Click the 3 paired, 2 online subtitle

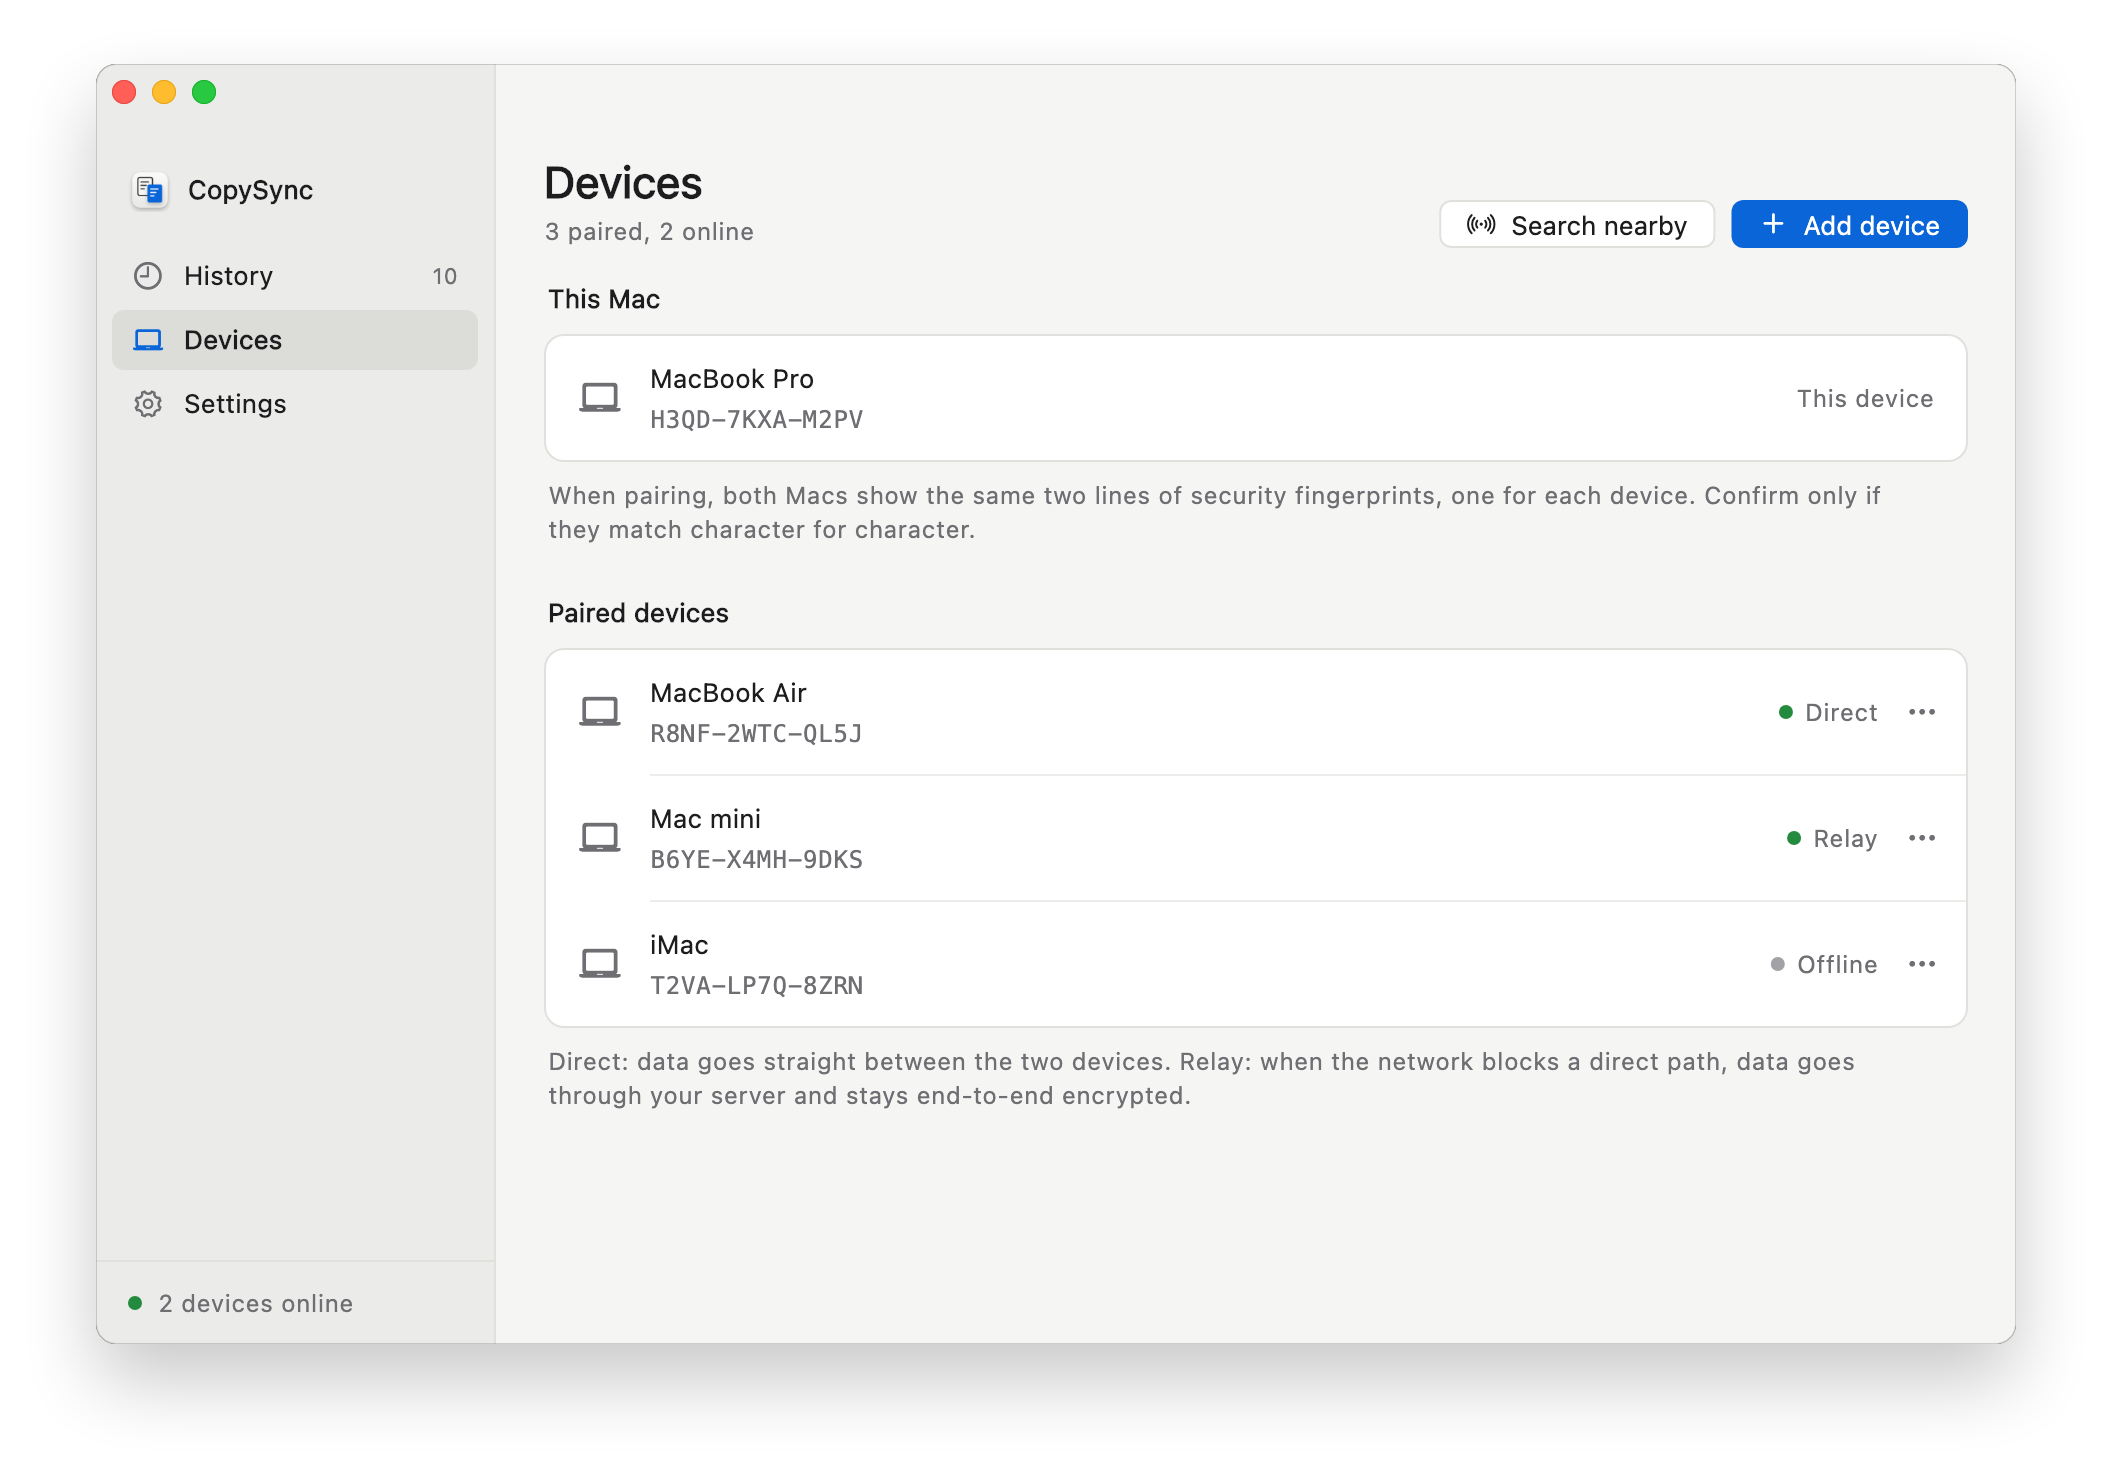649,232
